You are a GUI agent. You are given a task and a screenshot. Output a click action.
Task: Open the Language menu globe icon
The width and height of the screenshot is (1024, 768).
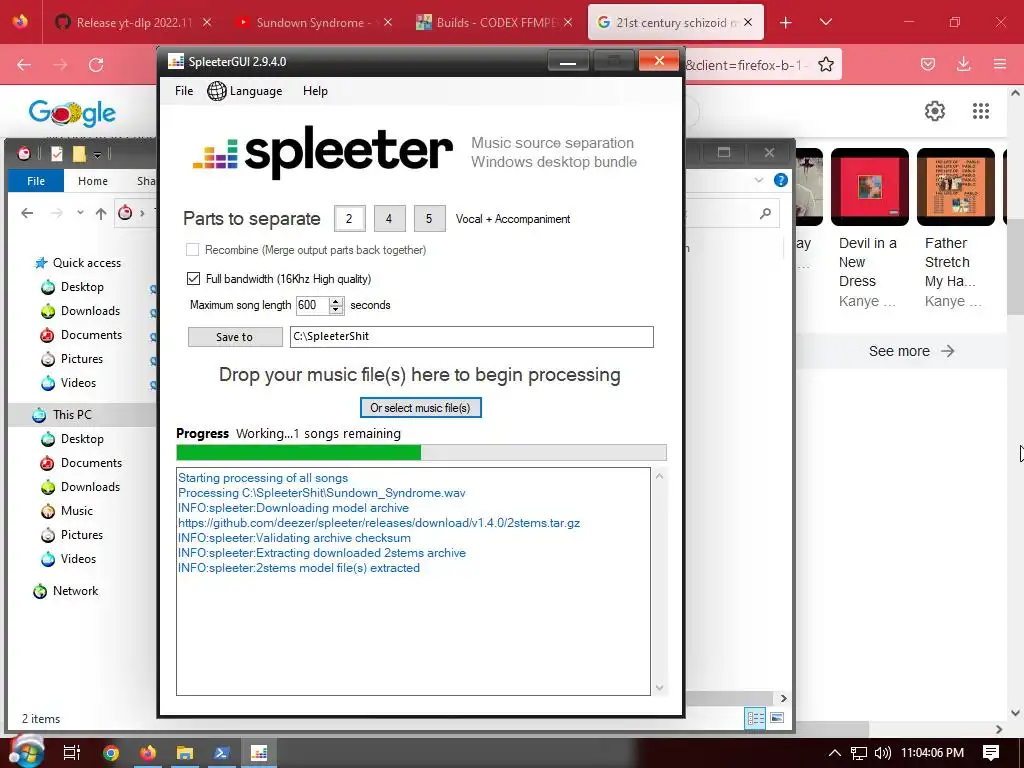tap(217, 91)
